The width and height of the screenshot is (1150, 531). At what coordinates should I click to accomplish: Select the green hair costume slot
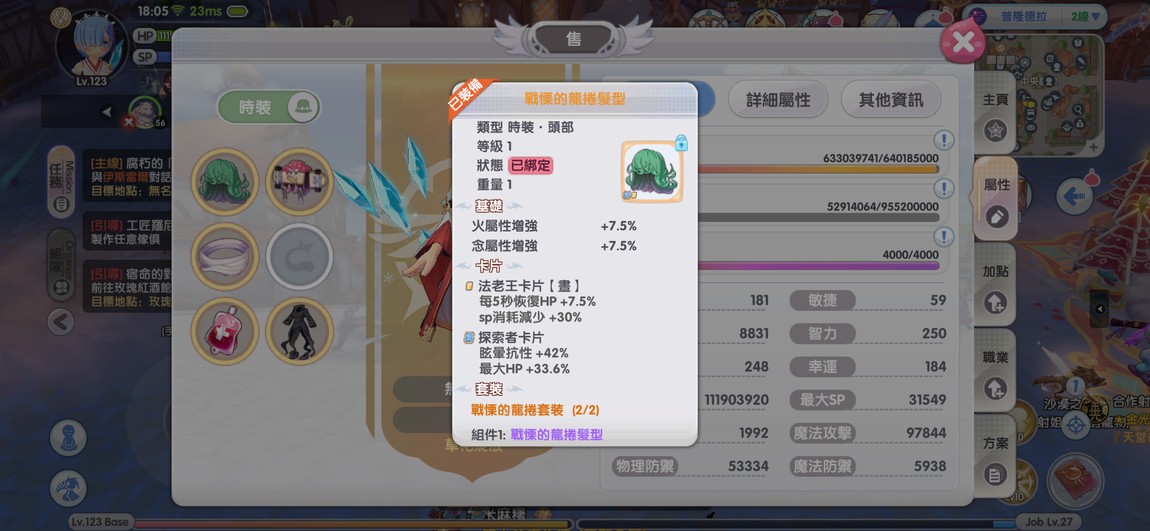(x=224, y=181)
